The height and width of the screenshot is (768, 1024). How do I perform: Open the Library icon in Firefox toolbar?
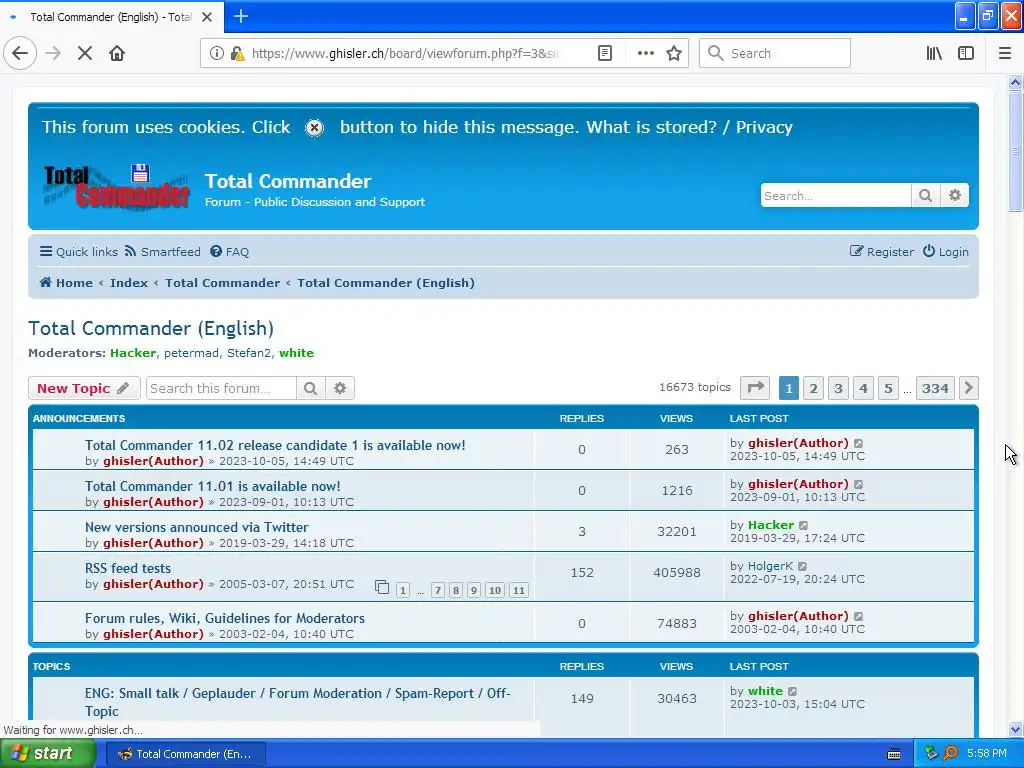point(934,54)
